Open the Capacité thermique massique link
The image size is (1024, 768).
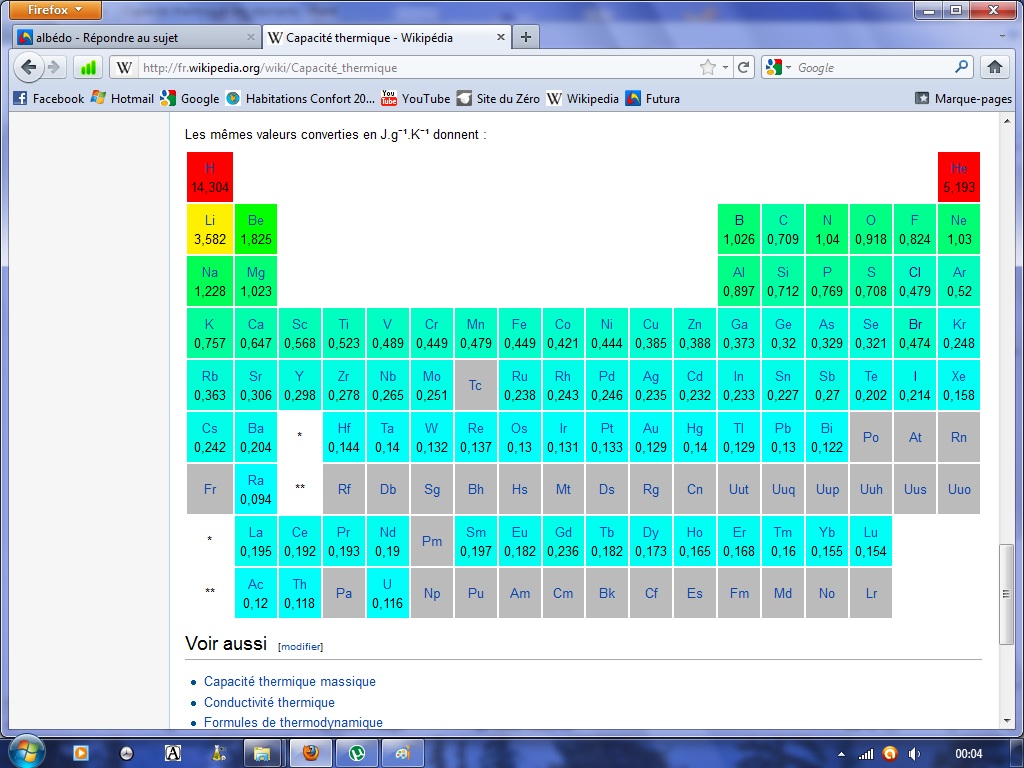pos(290,681)
